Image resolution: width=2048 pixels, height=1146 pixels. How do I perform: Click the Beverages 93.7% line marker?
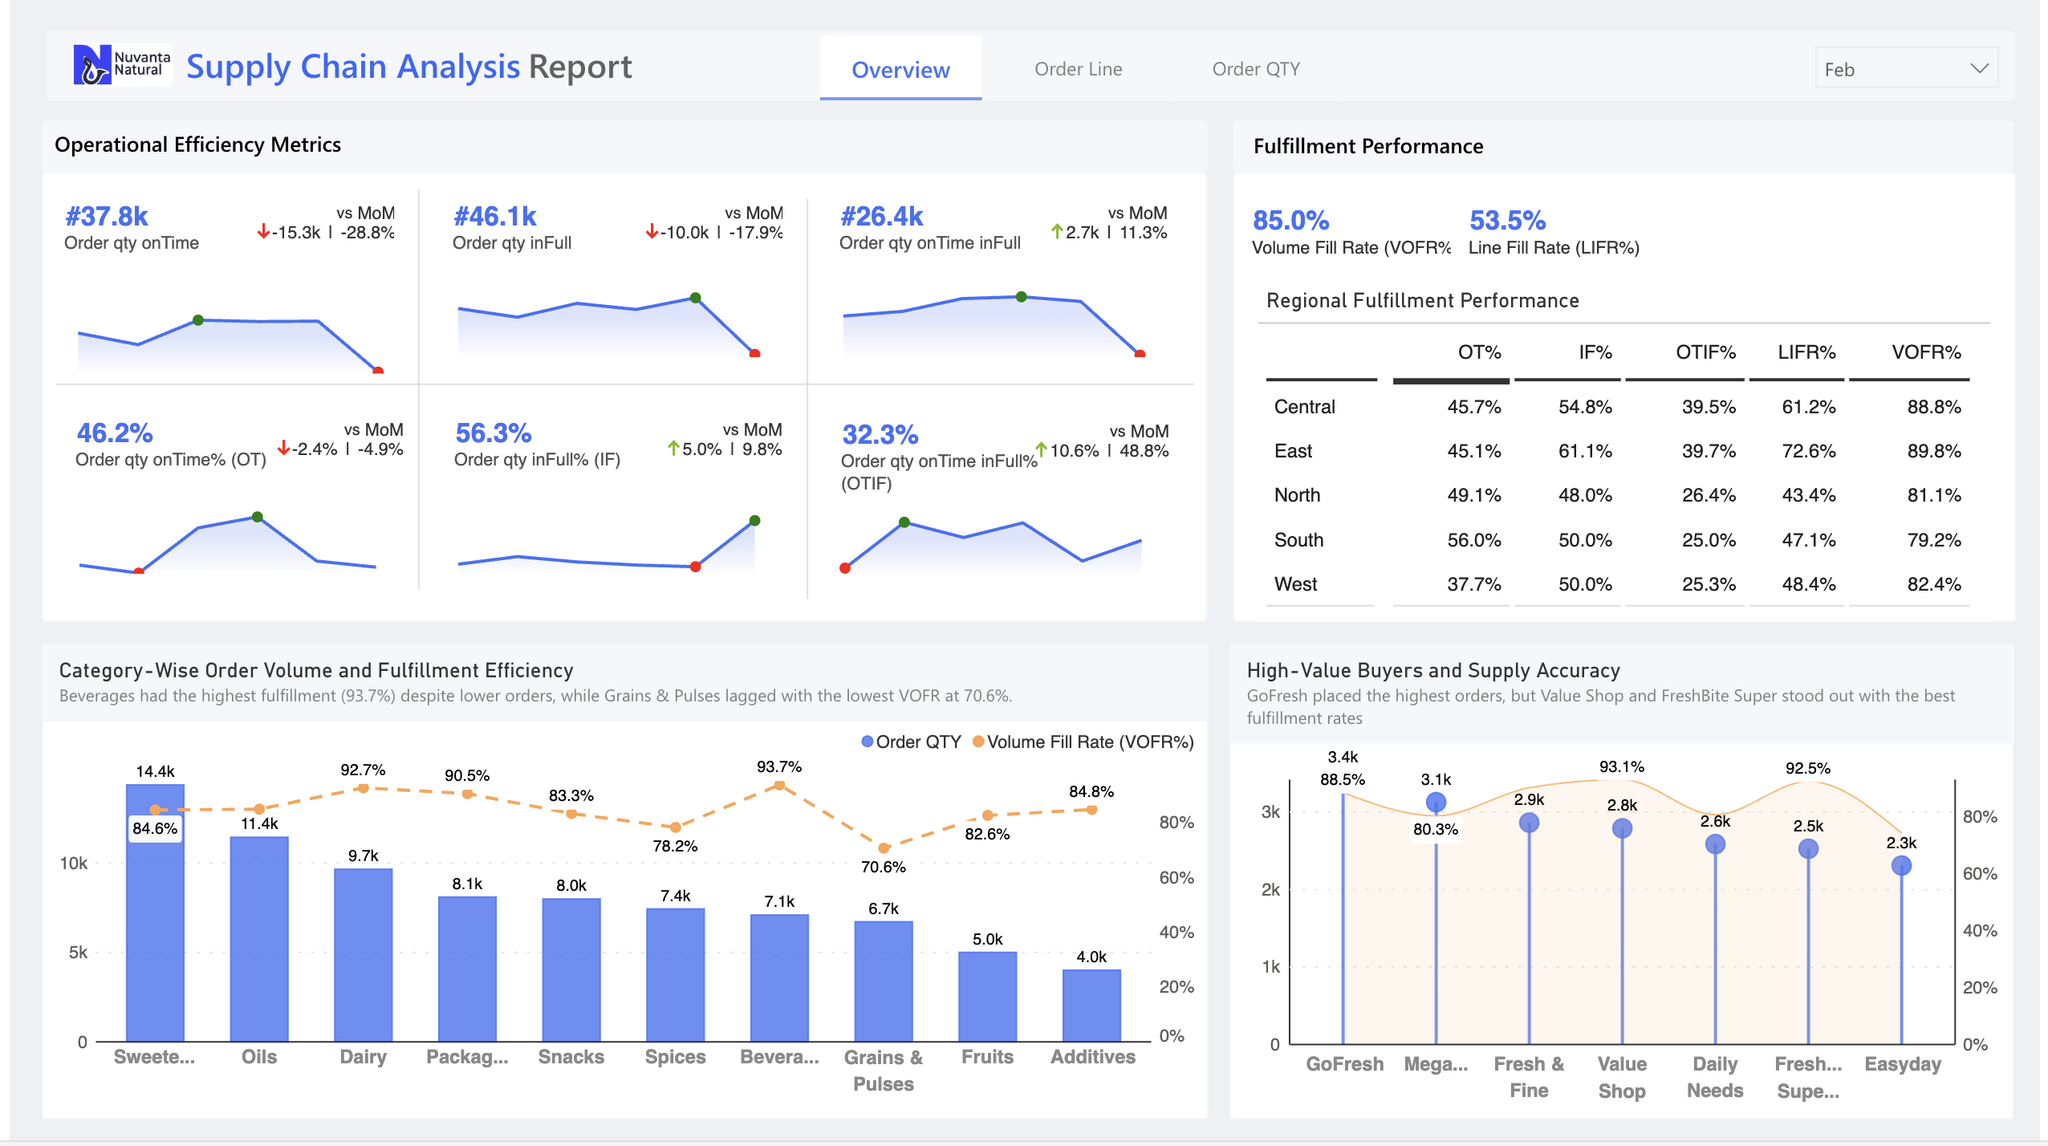pyautogui.click(x=779, y=786)
